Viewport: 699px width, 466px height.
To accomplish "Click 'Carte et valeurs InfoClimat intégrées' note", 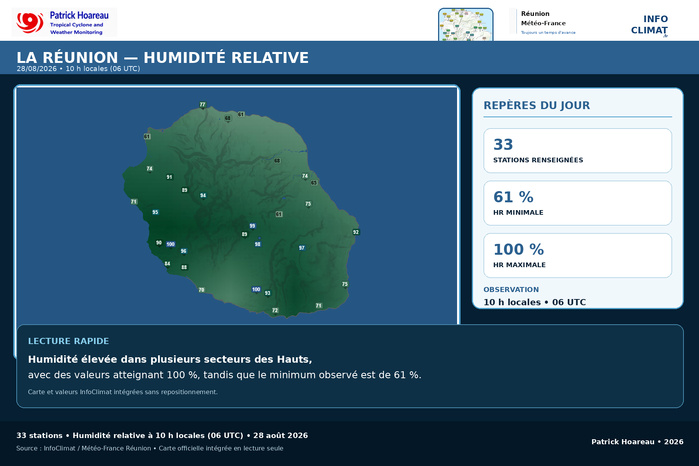I will pos(123,392).
